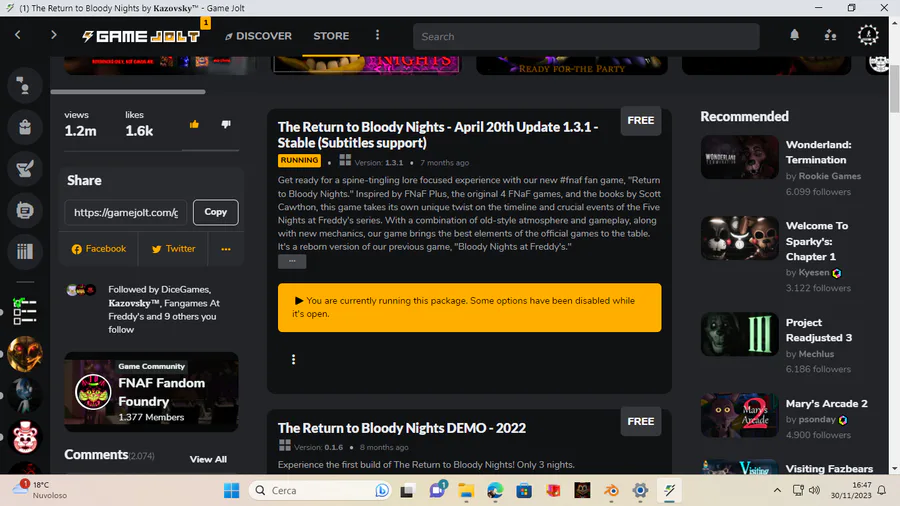900x506 pixels.
Task: Open Welcome To Sparky's: Chapter 1 thumbnail
Action: point(739,238)
